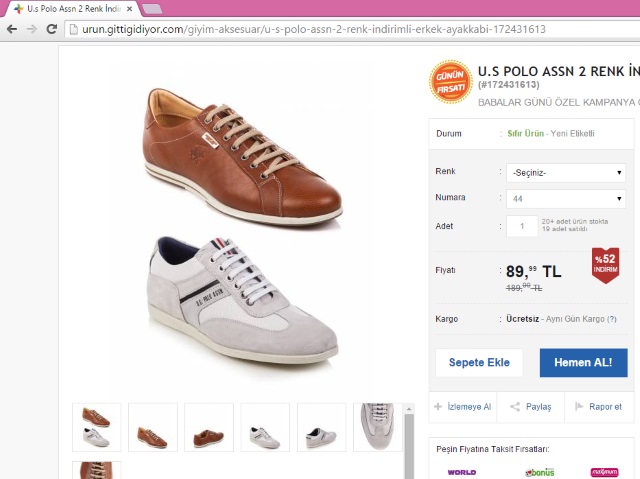640x479 pixels.
Task: Click the product number (#172431613)
Action: [509, 84]
